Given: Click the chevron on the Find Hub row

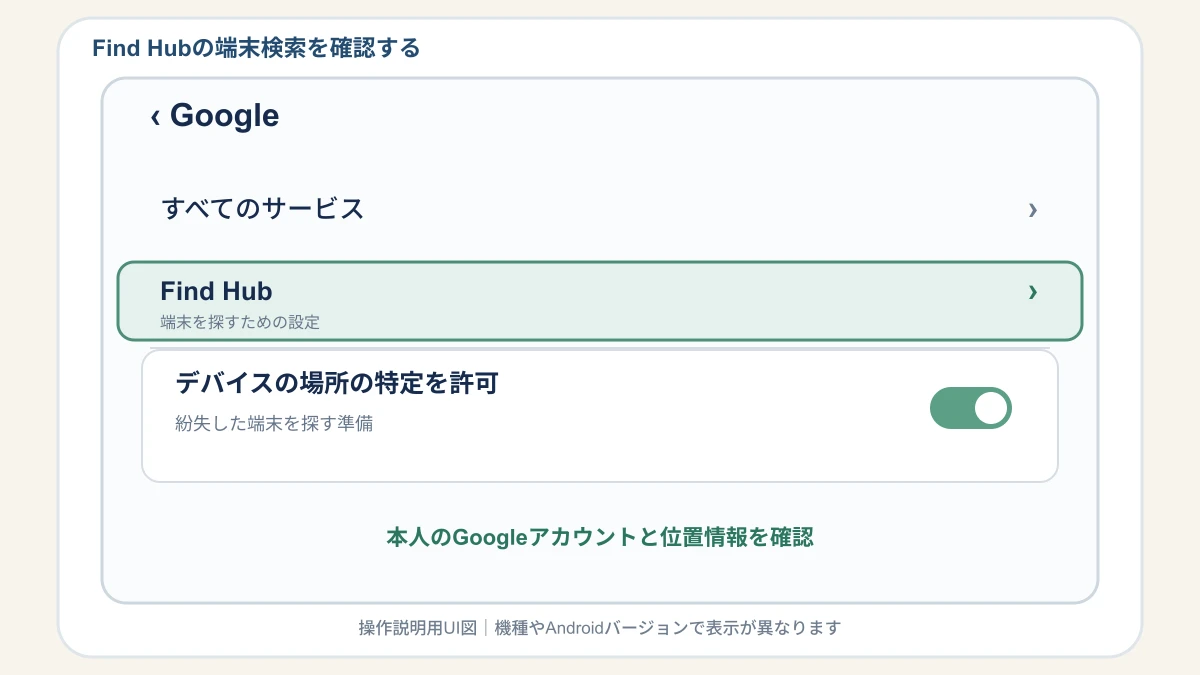Looking at the screenshot, I should click(x=1033, y=292).
